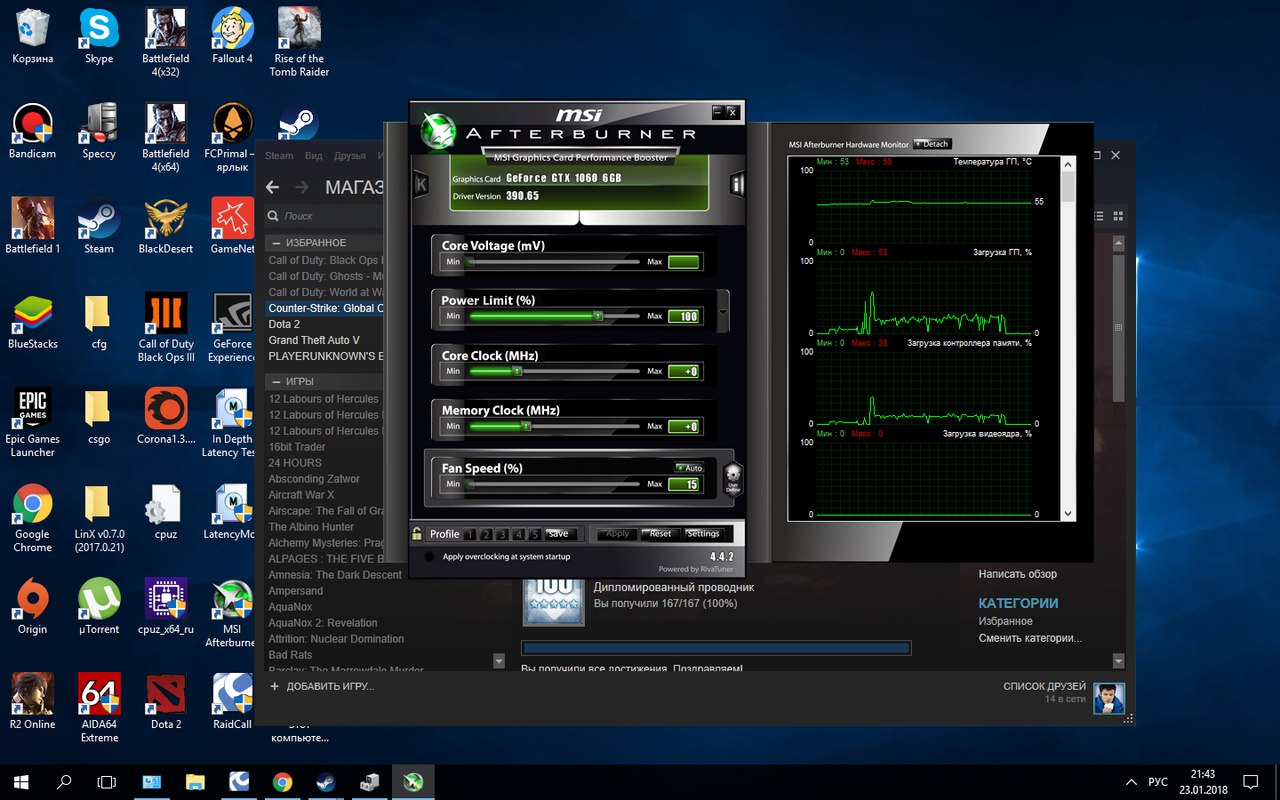Click the Core Clock slider handle

coord(517,371)
